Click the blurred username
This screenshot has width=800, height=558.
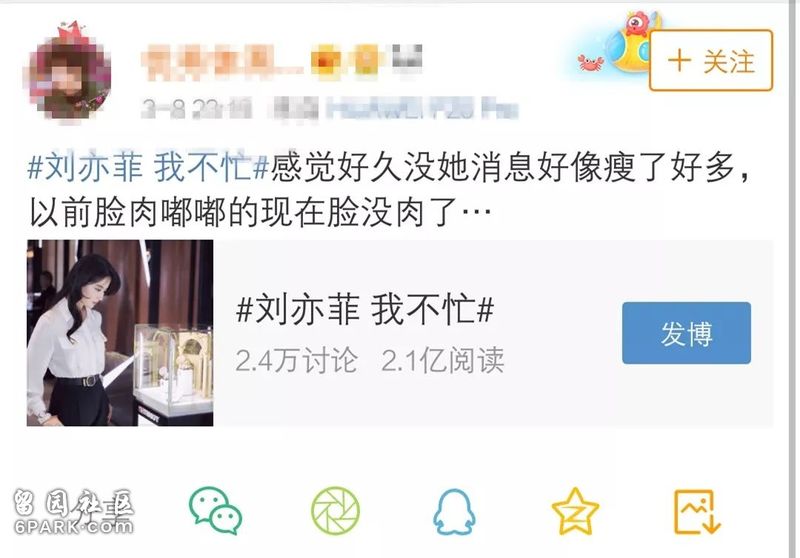(x=282, y=62)
